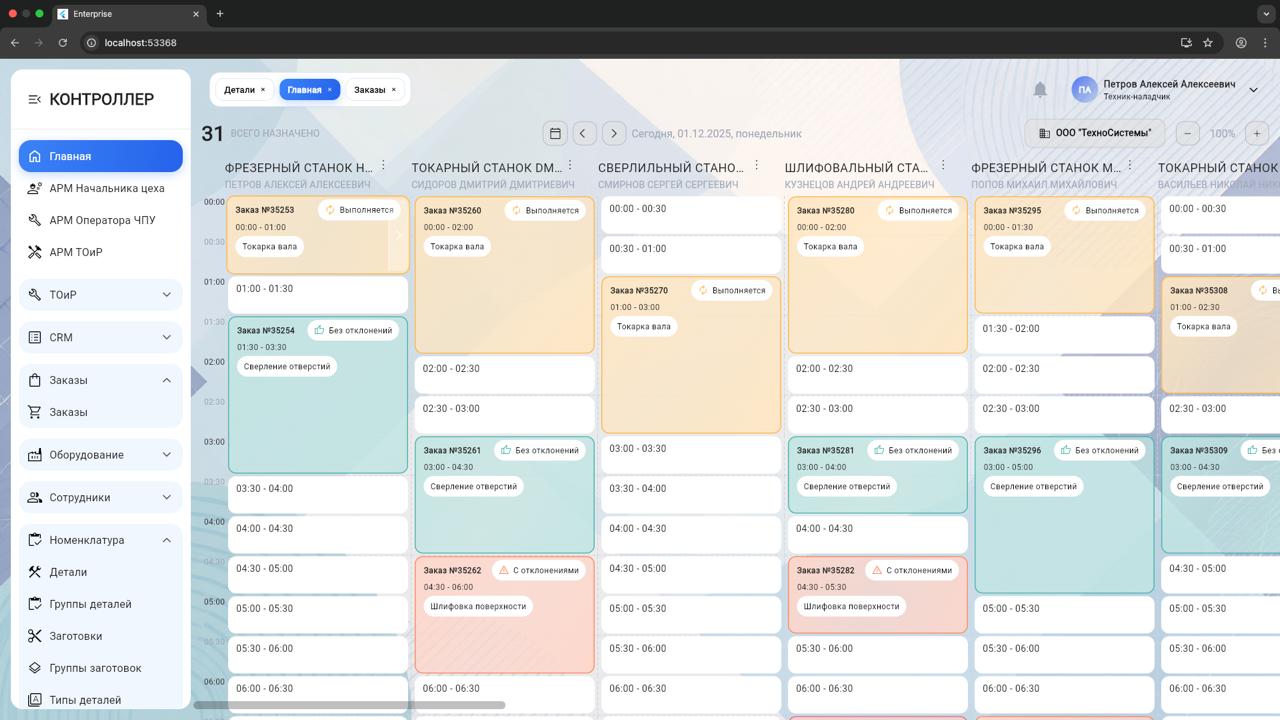Expand the Оборудование sidebar section
This screenshot has height=720, width=1280.
tap(100, 455)
